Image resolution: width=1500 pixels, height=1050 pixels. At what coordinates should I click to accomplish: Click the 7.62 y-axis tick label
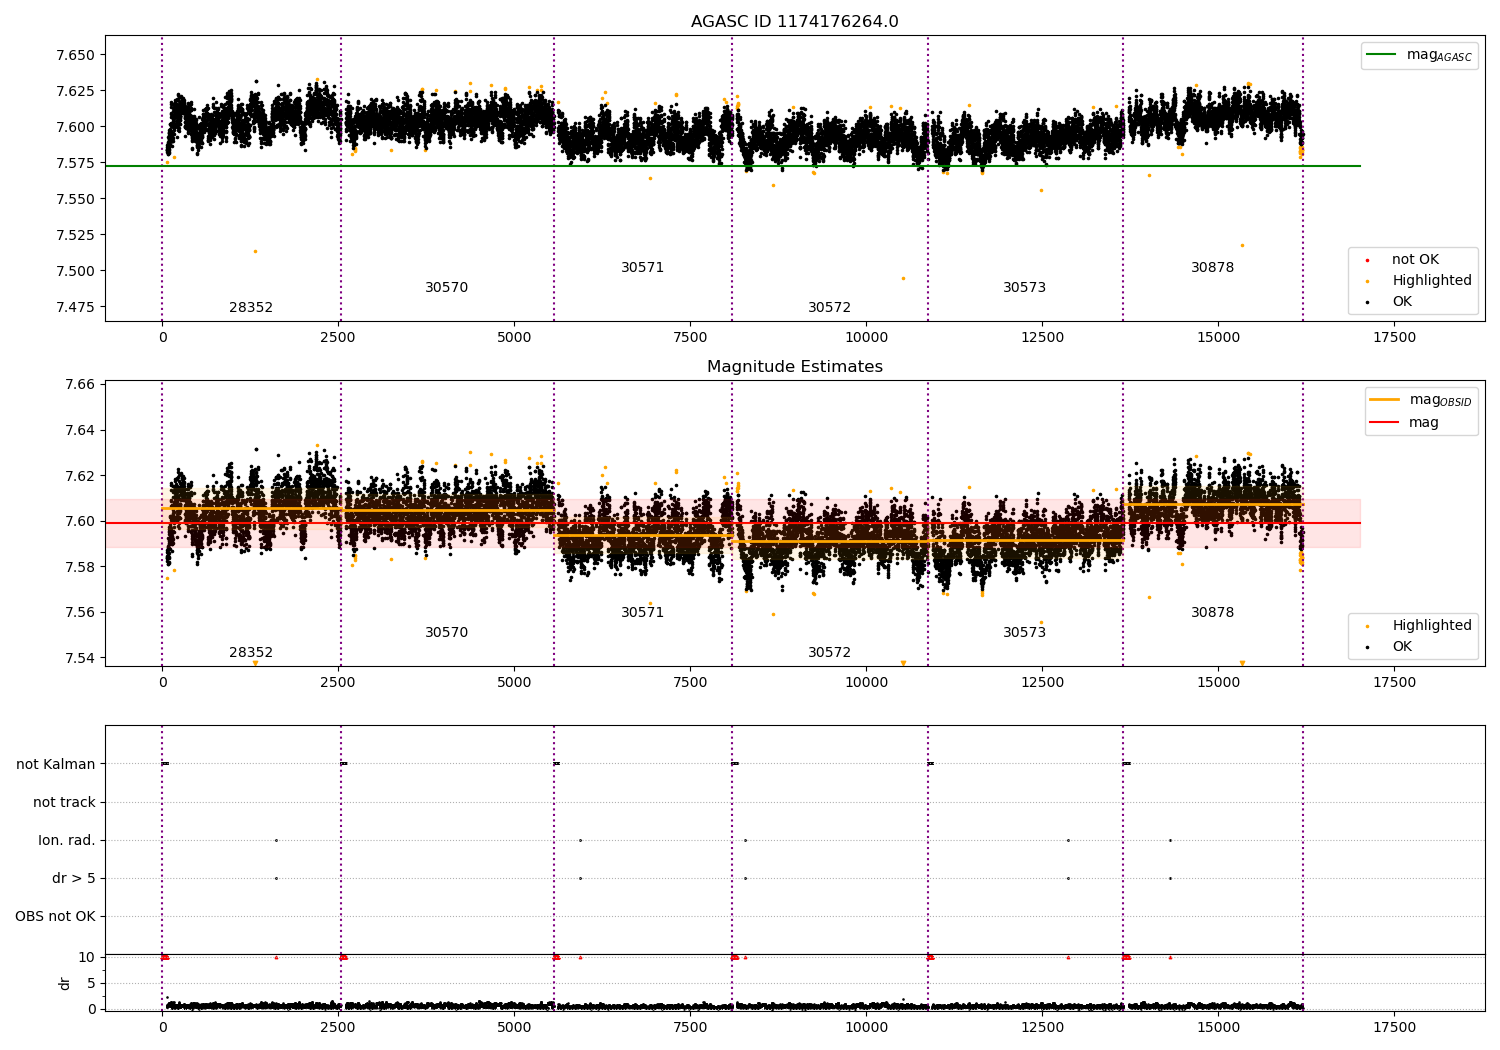(x=80, y=476)
